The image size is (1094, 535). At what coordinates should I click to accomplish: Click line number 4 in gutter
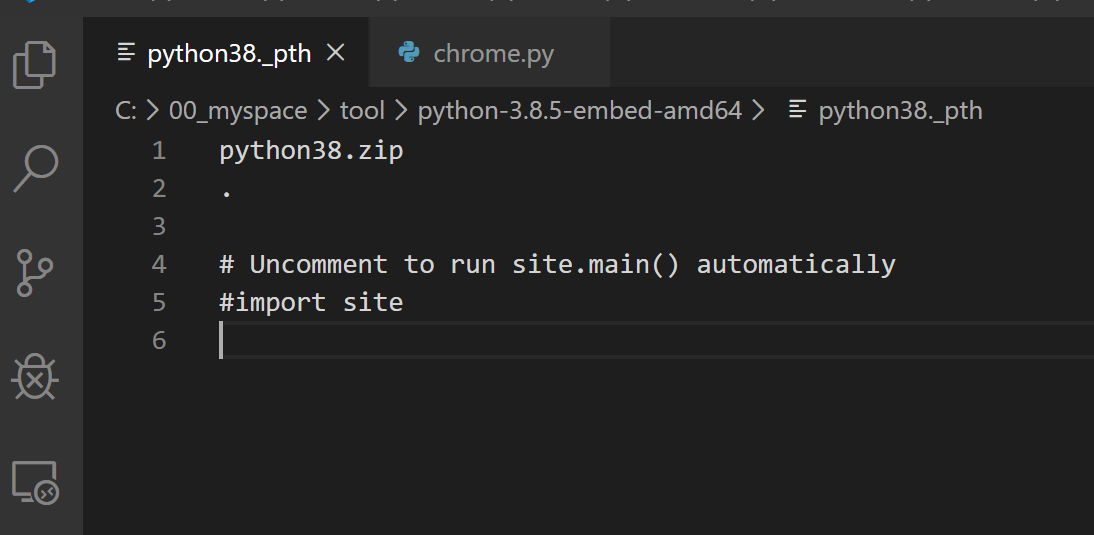point(158,264)
